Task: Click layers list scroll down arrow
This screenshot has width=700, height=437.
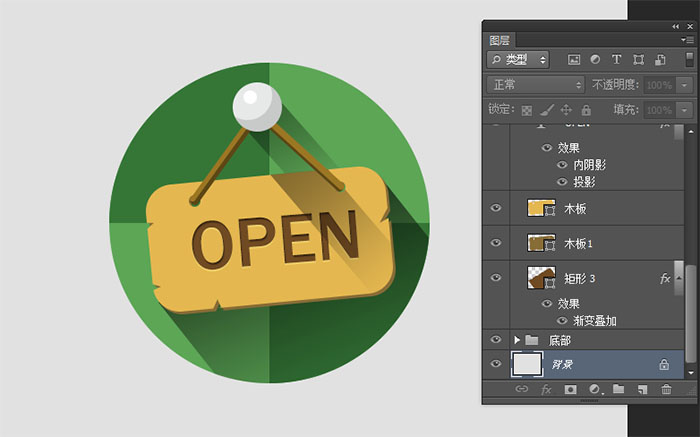Action: coord(691,373)
